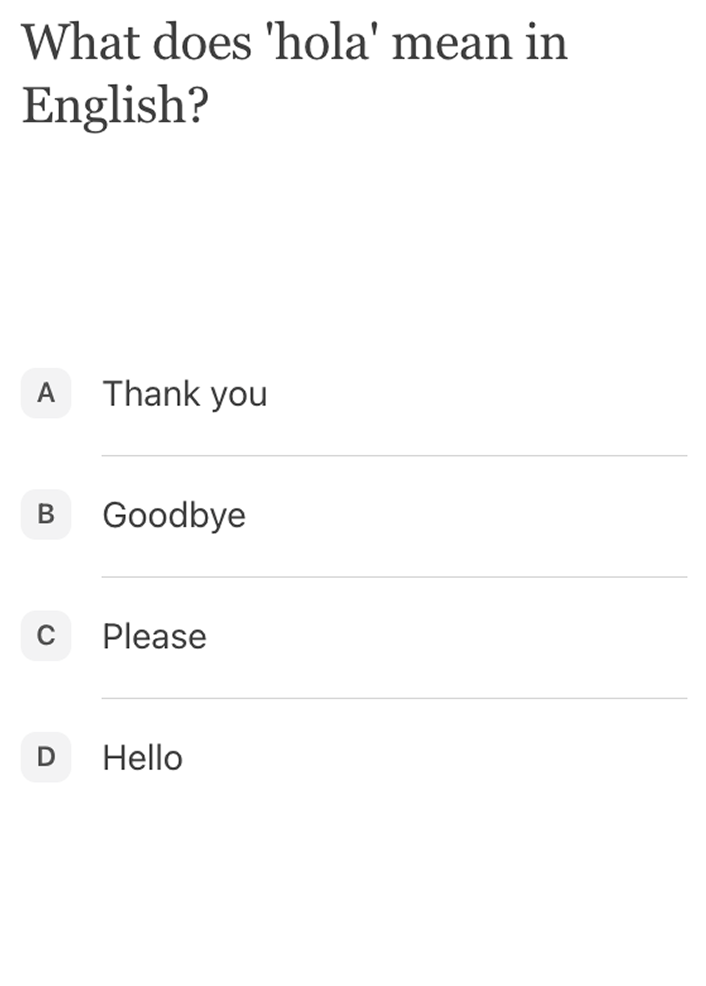Click the letter B badge
Viewport: 706px width, 986px height.
pyautogui.click(x=45, y=515)
